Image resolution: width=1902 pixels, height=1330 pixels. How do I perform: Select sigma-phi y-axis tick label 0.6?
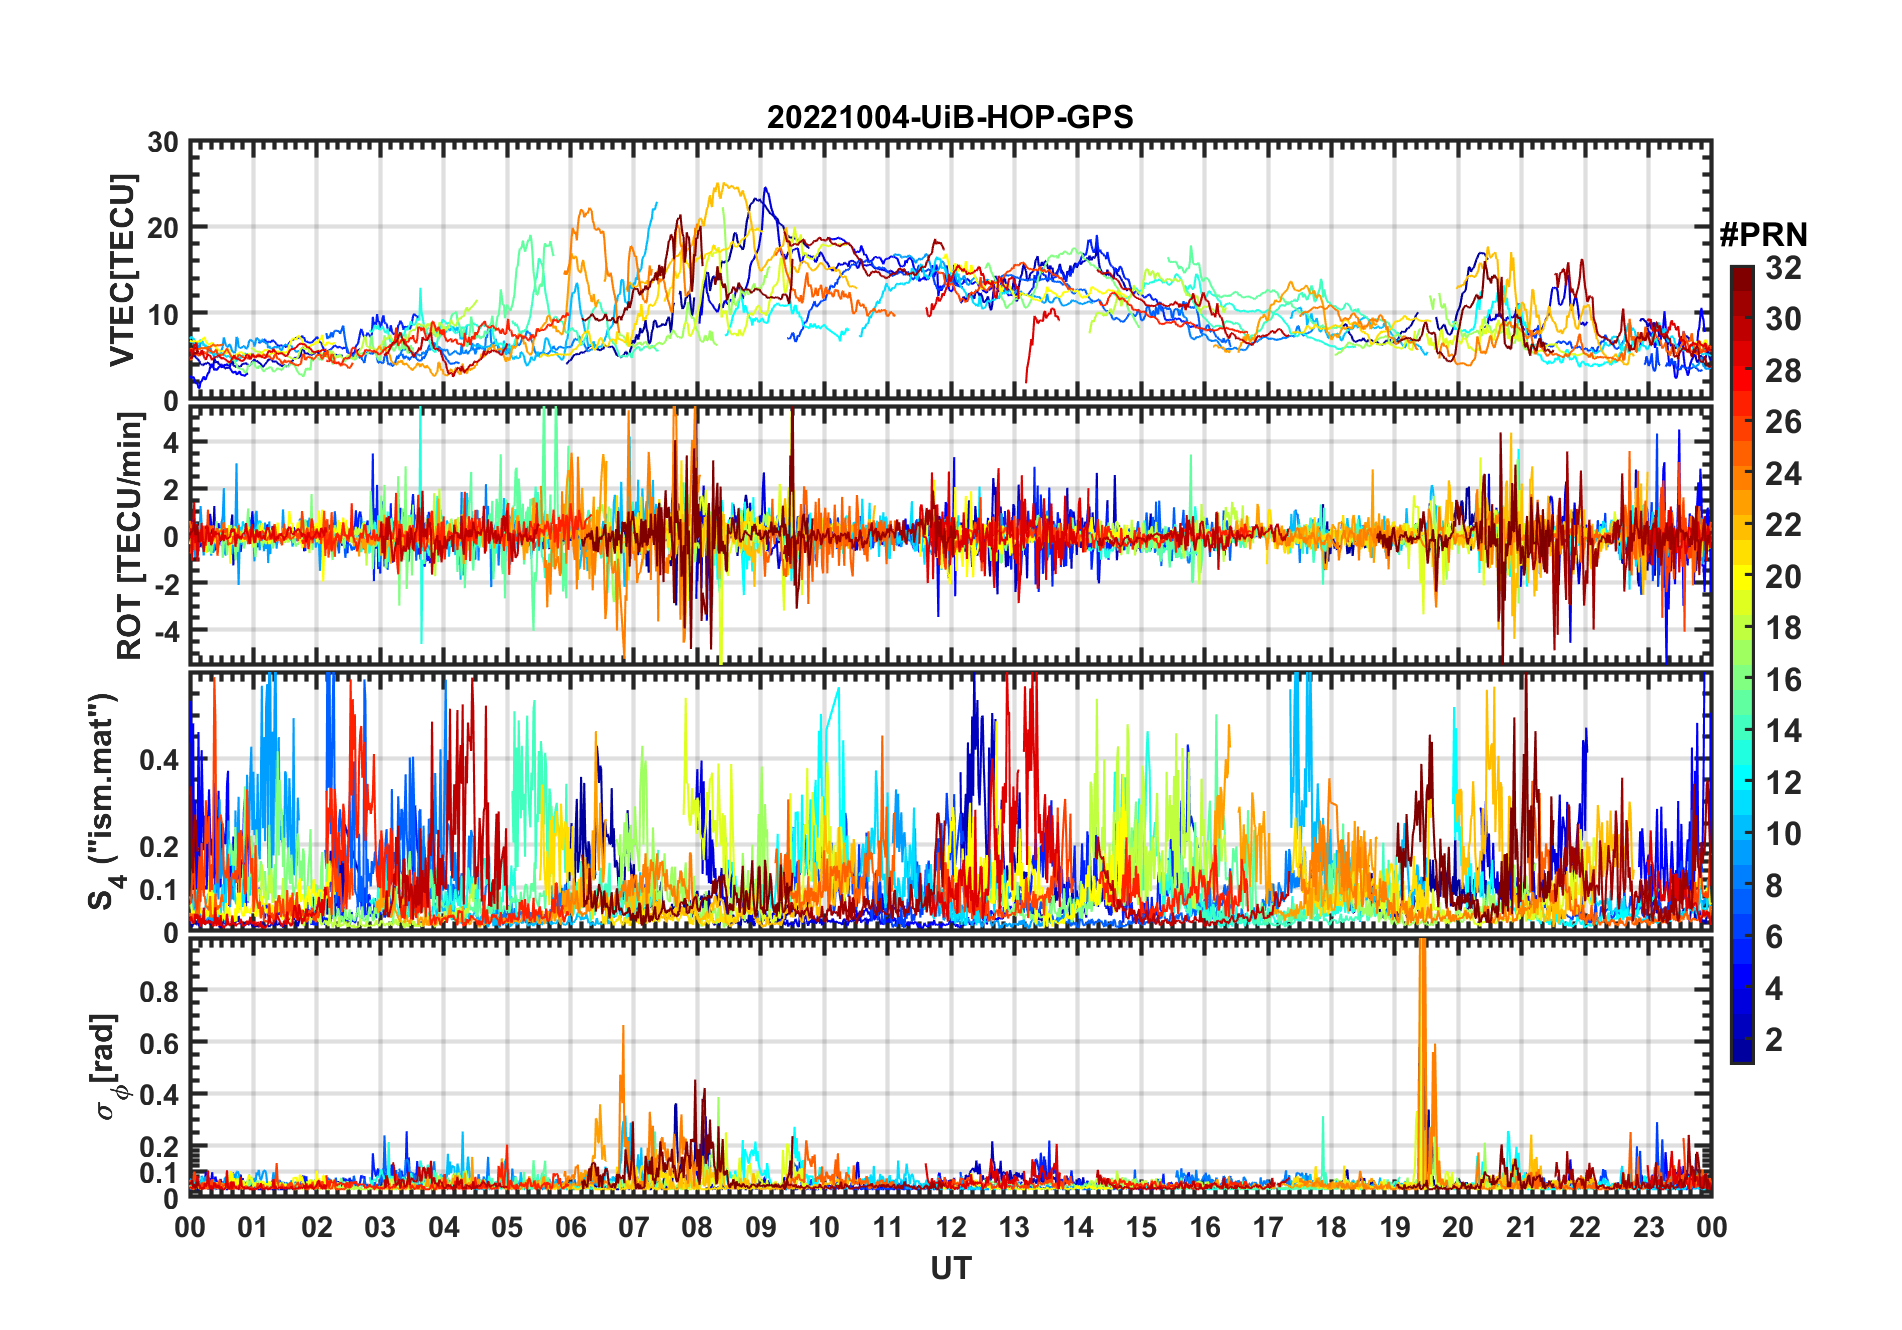(x=159, y=1043)
